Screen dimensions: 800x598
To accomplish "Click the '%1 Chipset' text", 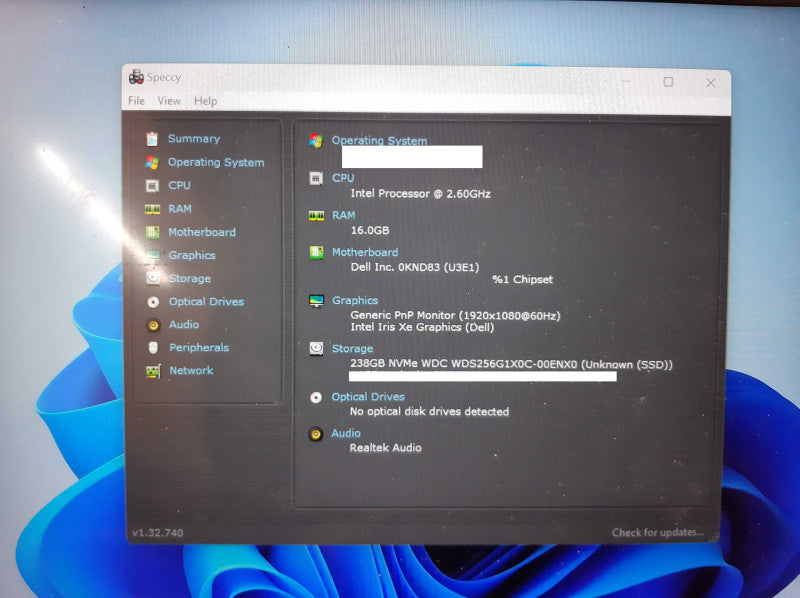I will [522, 279].
